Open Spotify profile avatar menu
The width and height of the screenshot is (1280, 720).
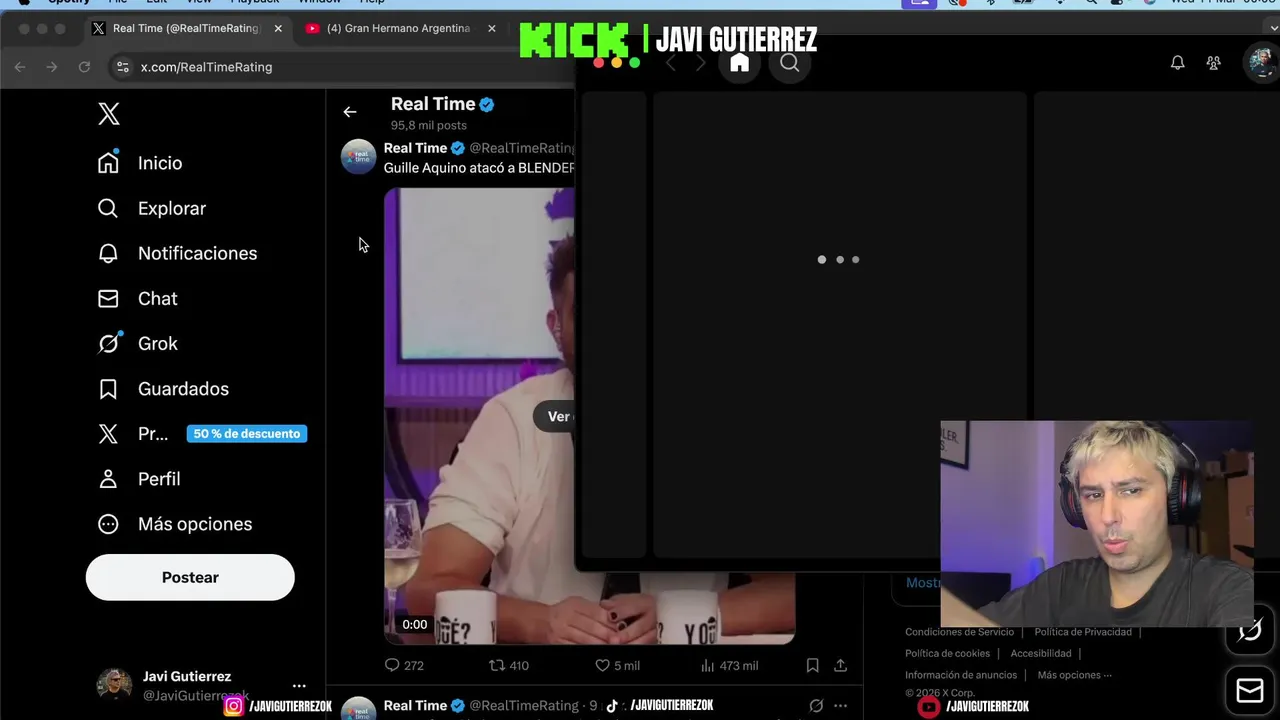[1261, 62]
